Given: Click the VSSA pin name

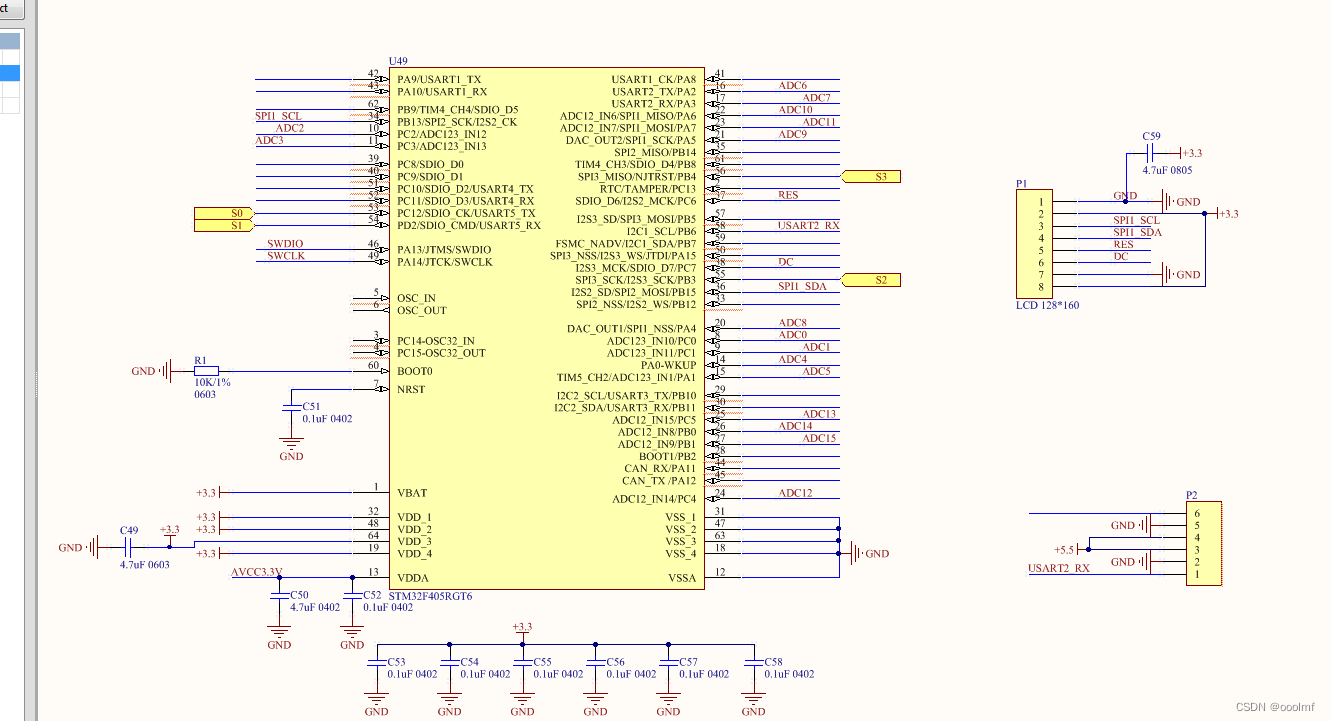Looking at the screenshot, I should pos(682,578).
